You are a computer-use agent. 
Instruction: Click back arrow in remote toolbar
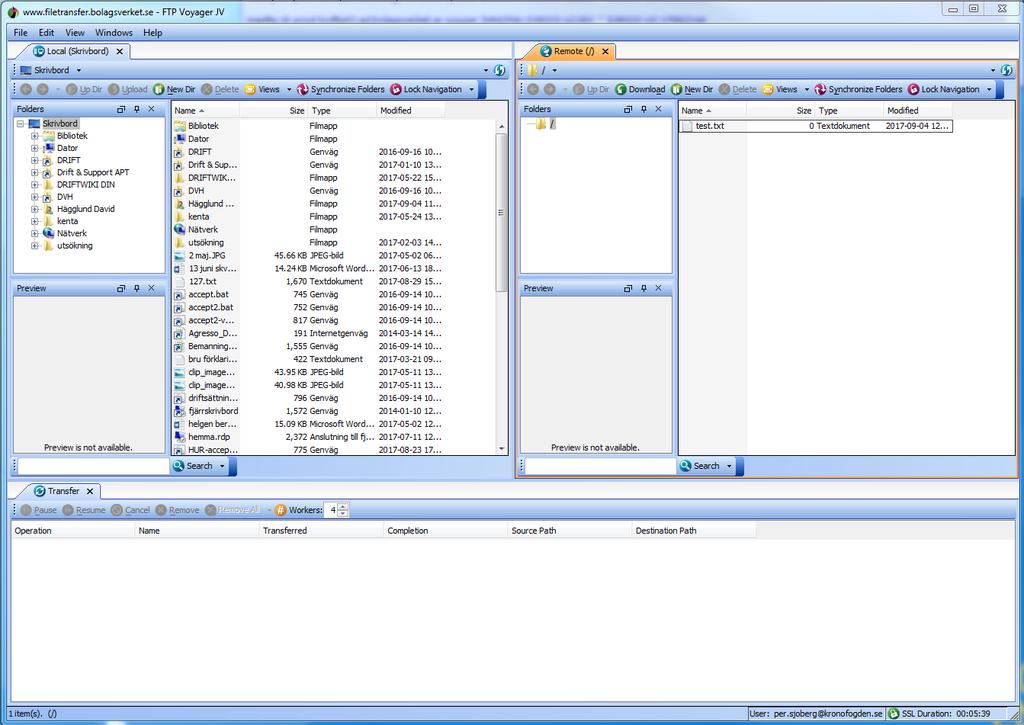533,89
